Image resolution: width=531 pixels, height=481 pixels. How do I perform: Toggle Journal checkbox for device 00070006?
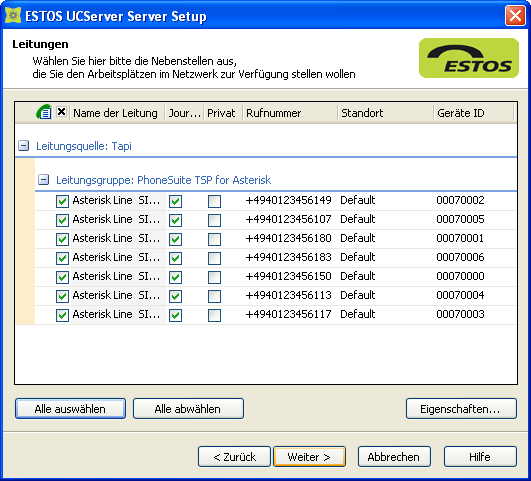point(175,258)
